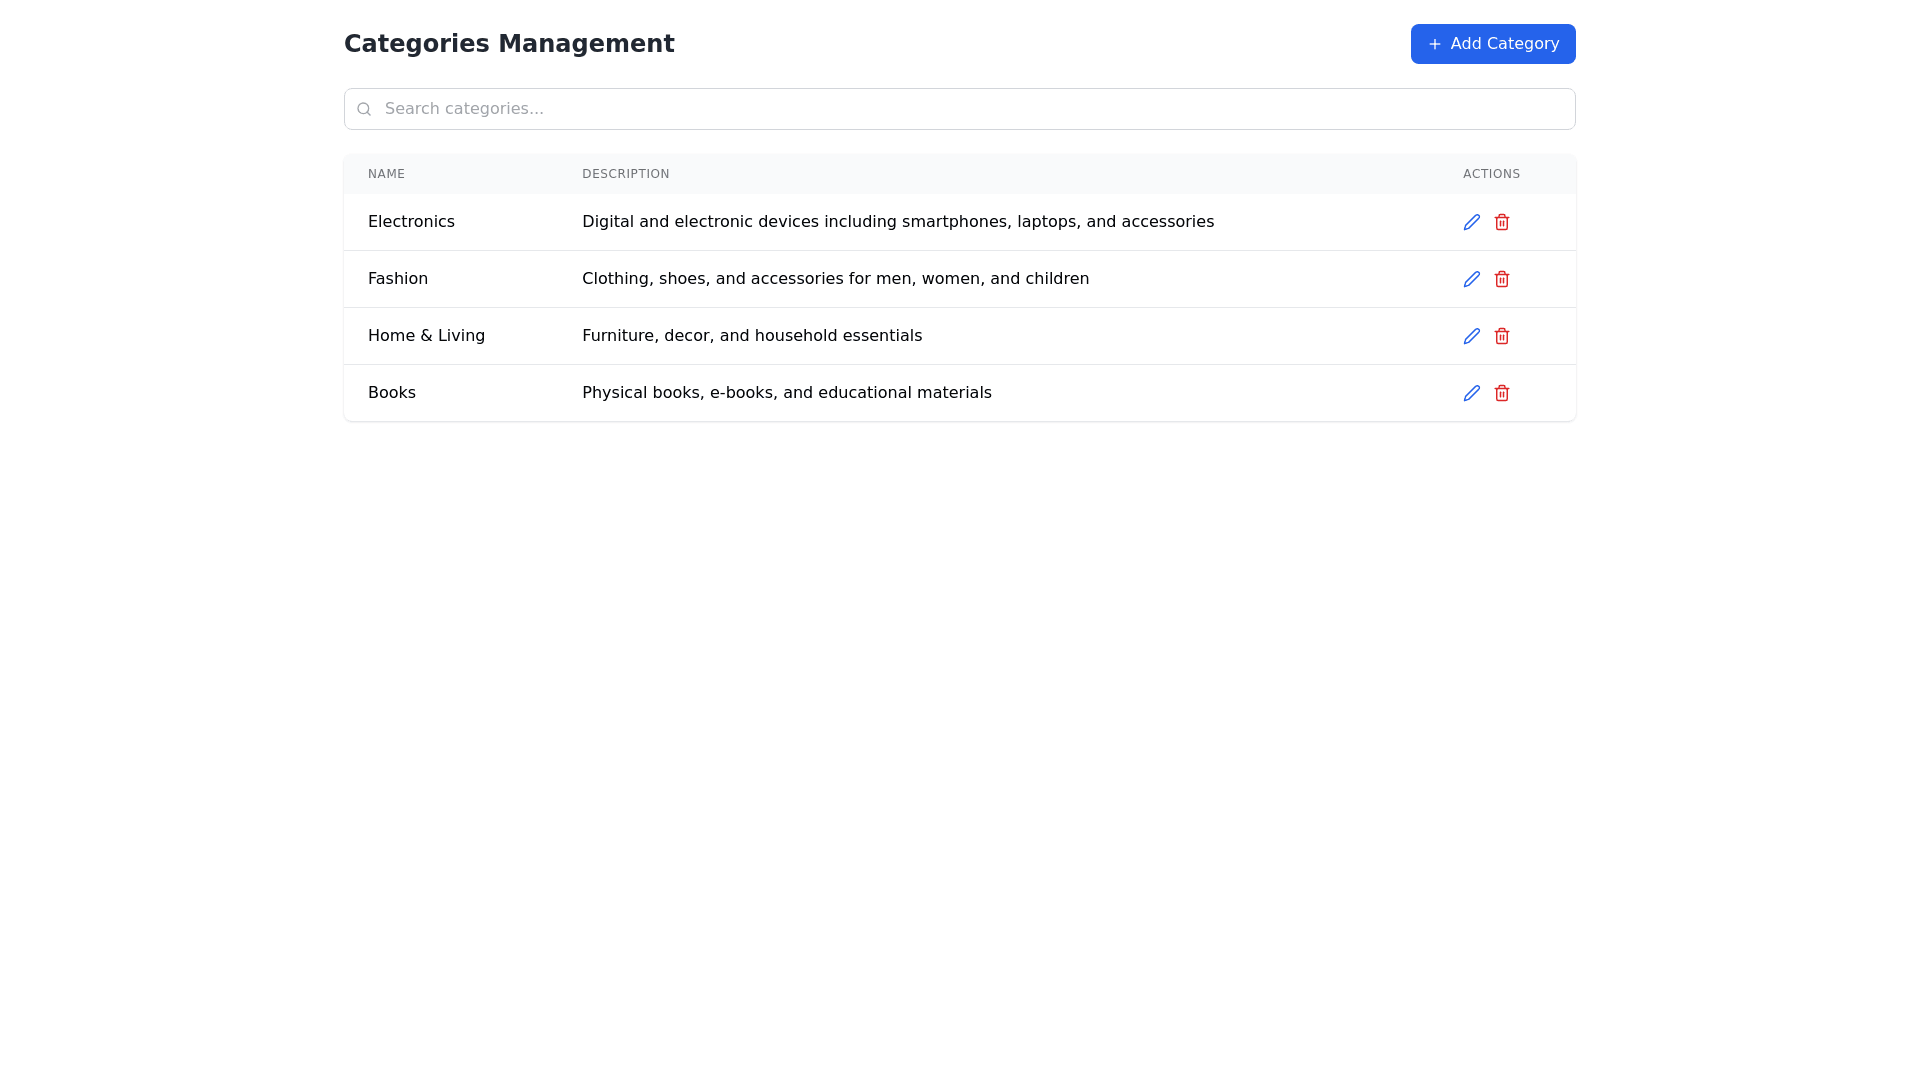Remove the Fashion category via trash icon
Image resolution: width=1920 pixels, height=1080 pixels.
click(1501, 279)
